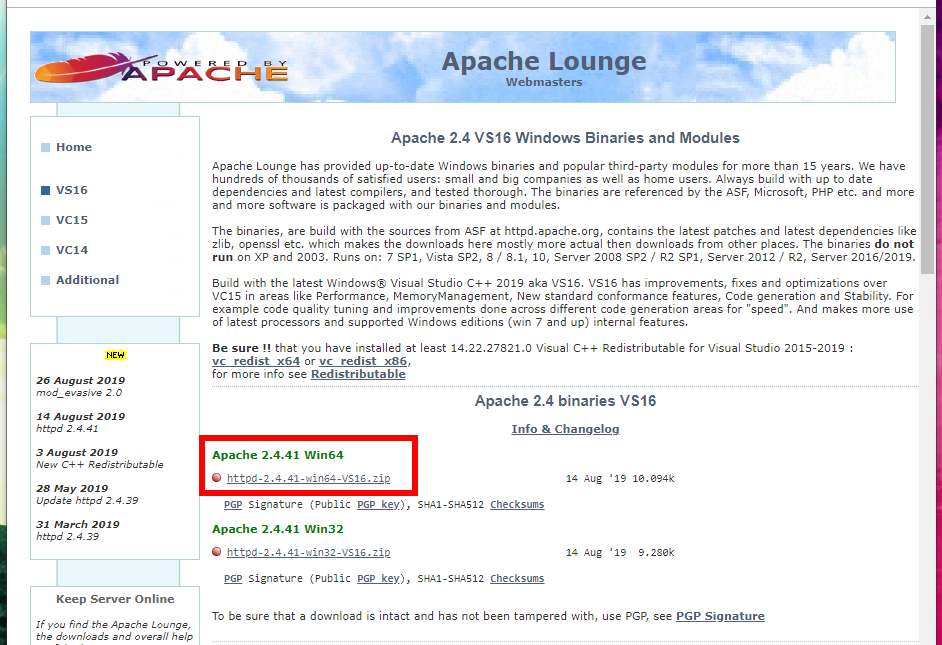Click the Apache 2.4.41 Win64 heading
942x645 pixels.
pos(278,455)
